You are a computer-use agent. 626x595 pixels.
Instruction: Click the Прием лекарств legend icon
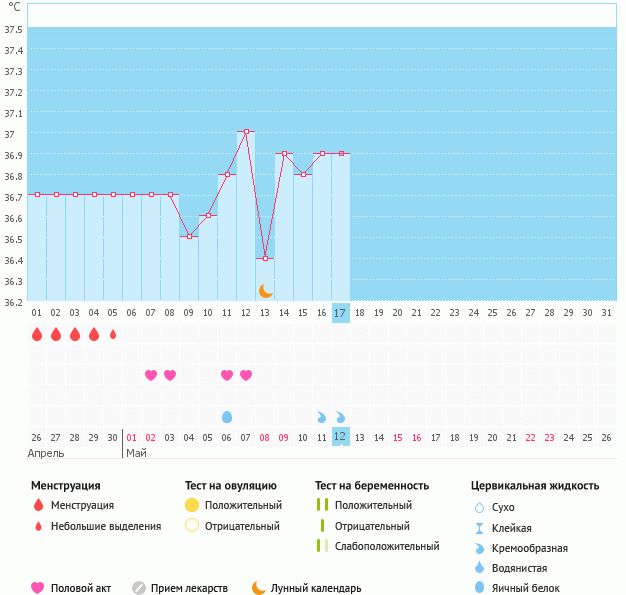pos(139,588)
